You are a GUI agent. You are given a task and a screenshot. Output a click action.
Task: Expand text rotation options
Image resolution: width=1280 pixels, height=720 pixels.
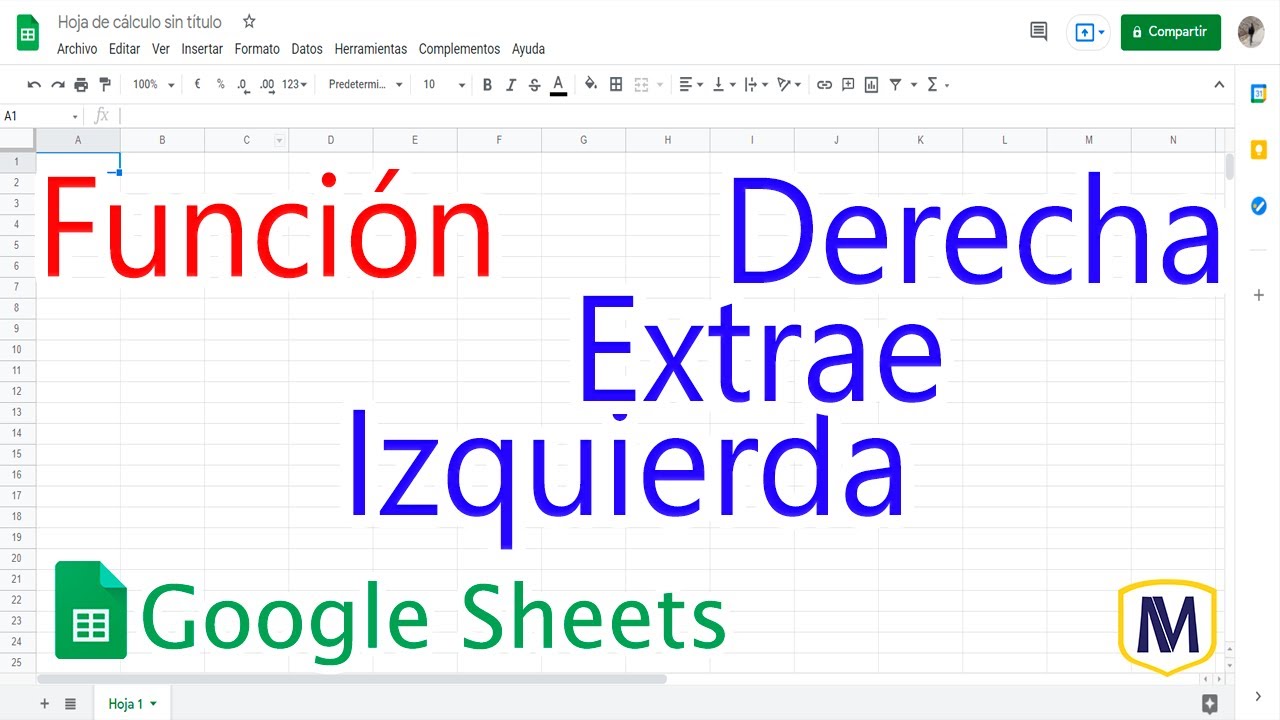point(789,85)
